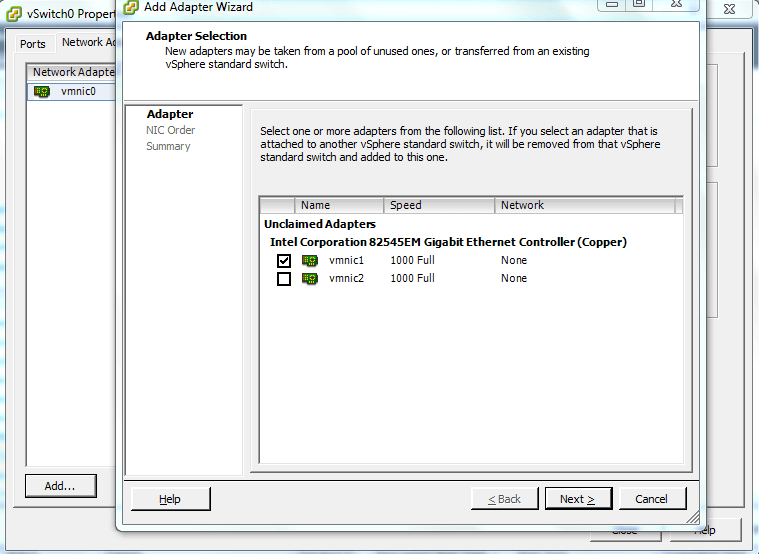The height and width of the screenshot is (554, 759).
Task: Click the vmnic2 name text
Action: [x=346, y=278]
